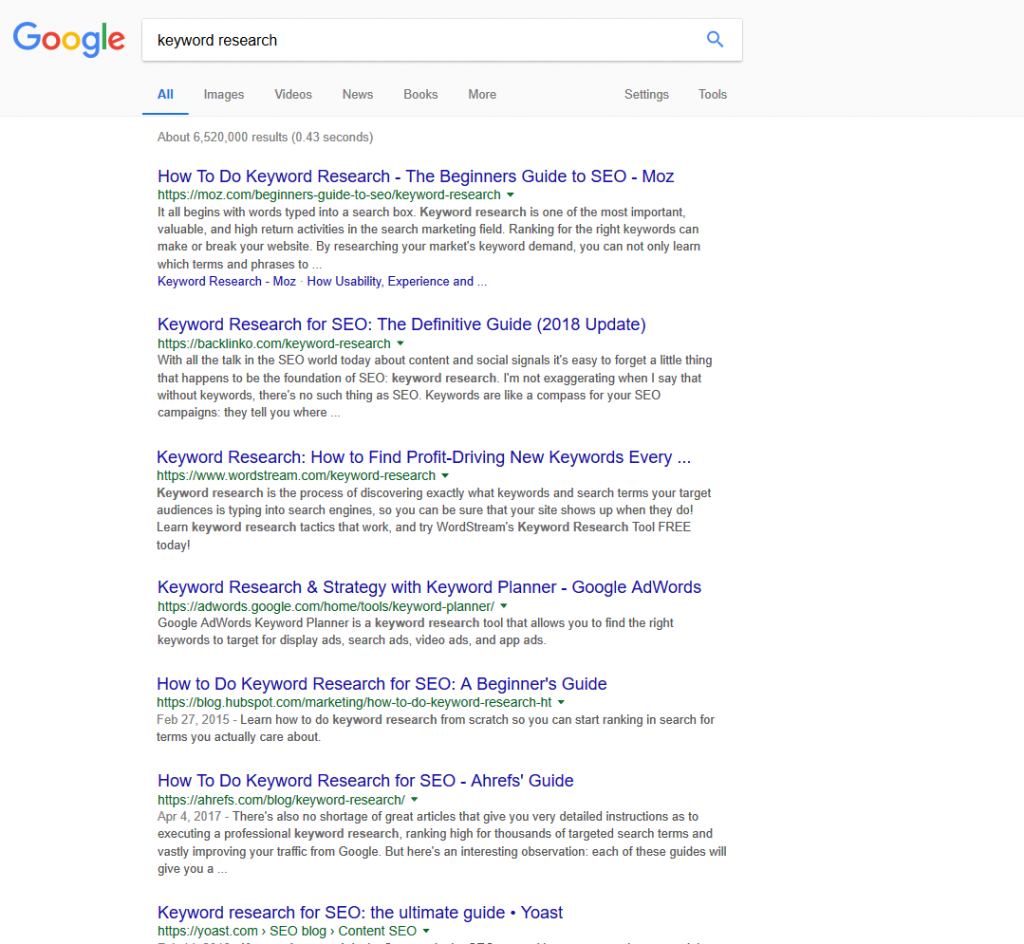Image resolution: width=1024 pixels, height=944 pixels.
Task: Select the All results tab
Action: click(x=165, y=94)
